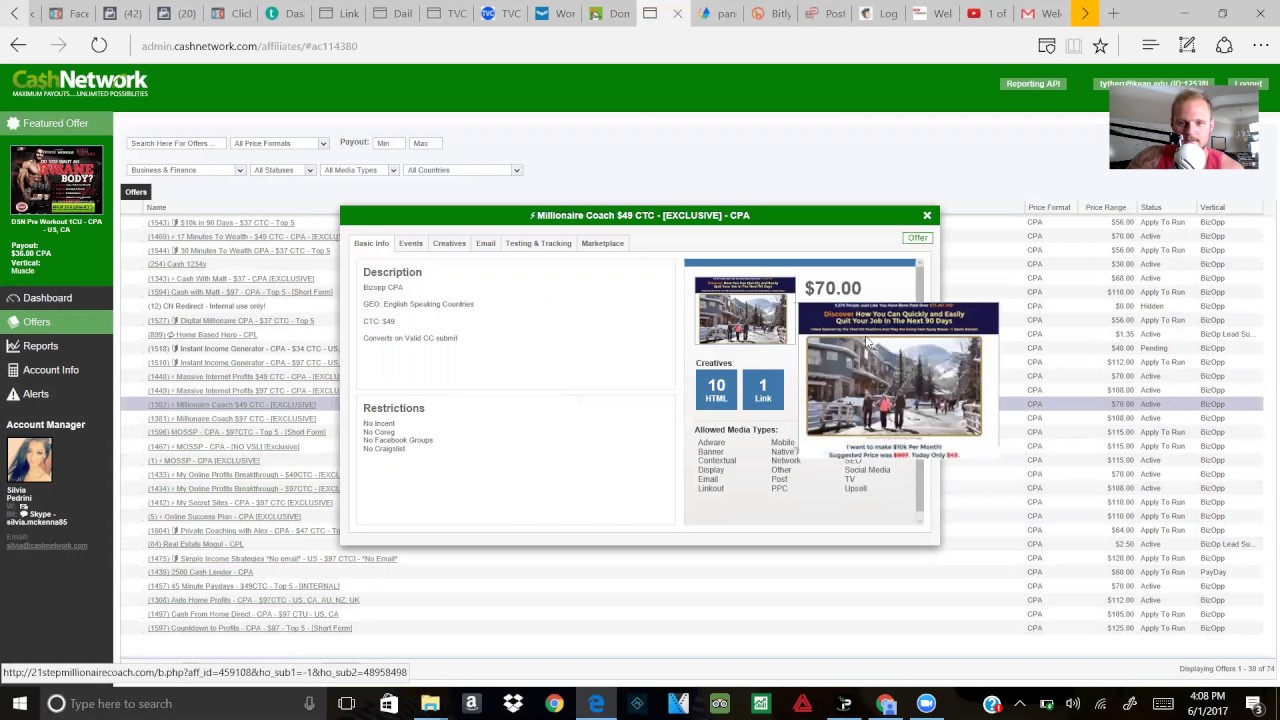This screenshot has width=1280, height=720.
Task: Click the Payout Min field
Action: pyautogui.click(x=388, y=143)
